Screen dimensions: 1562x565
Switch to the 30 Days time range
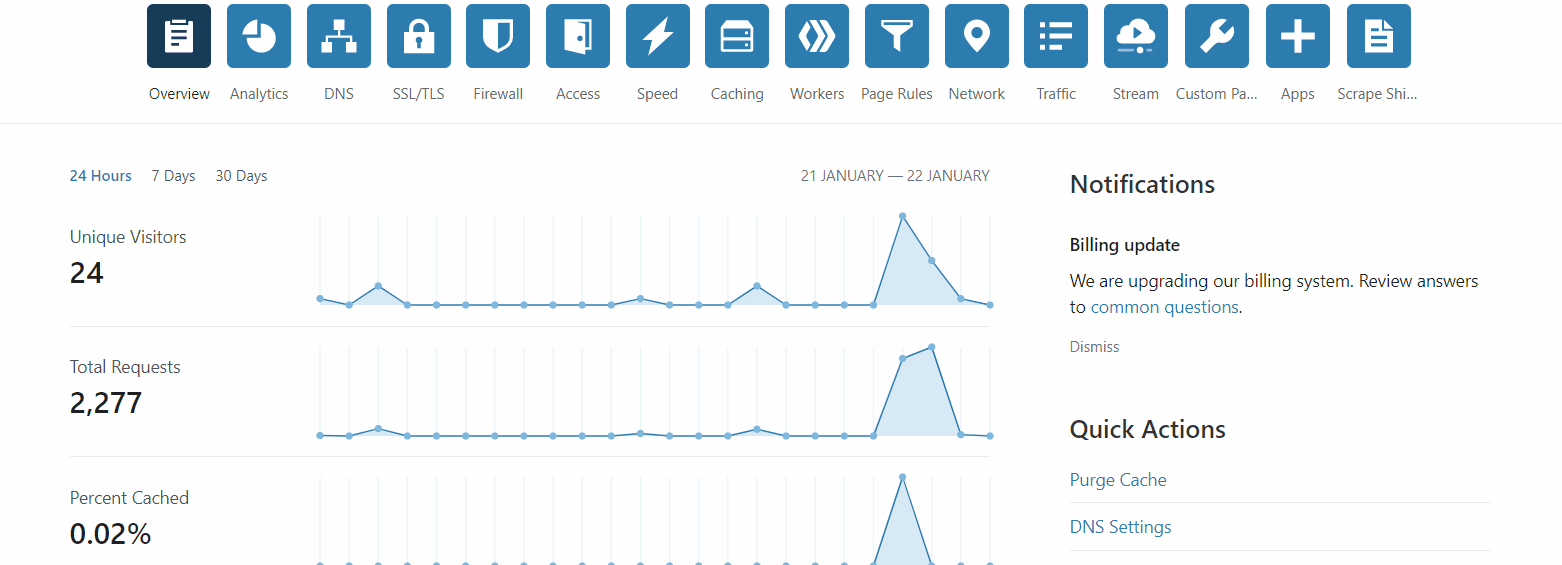(x=241, y=176)
